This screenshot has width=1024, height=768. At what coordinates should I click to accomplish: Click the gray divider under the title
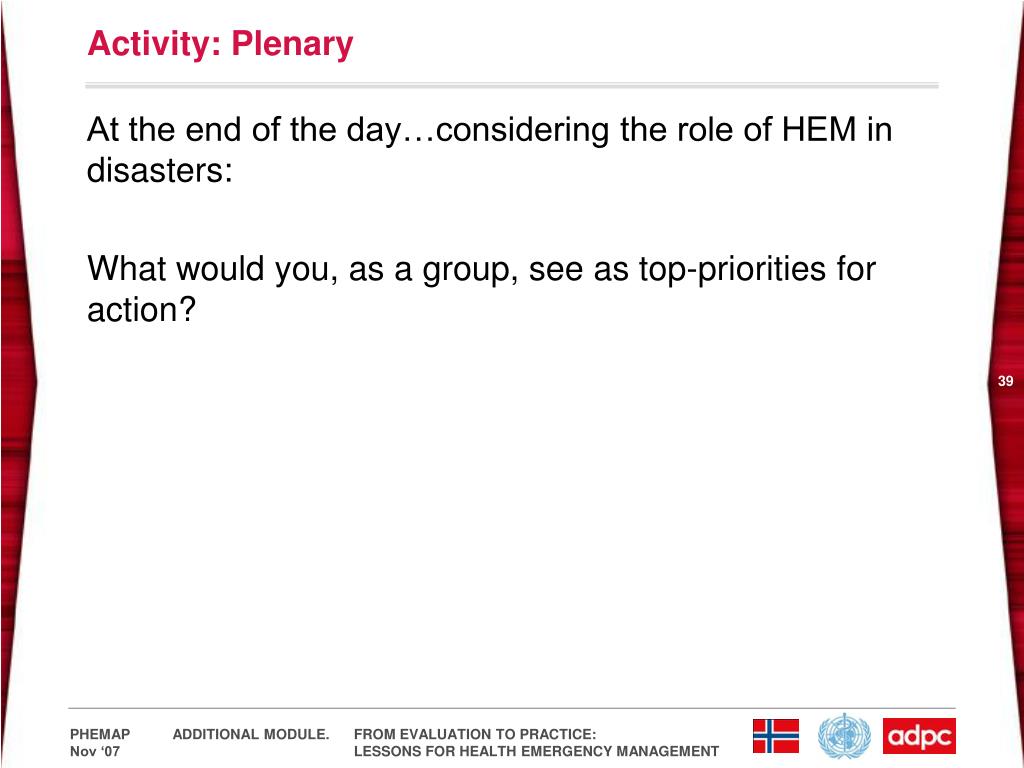pos(511,86)
